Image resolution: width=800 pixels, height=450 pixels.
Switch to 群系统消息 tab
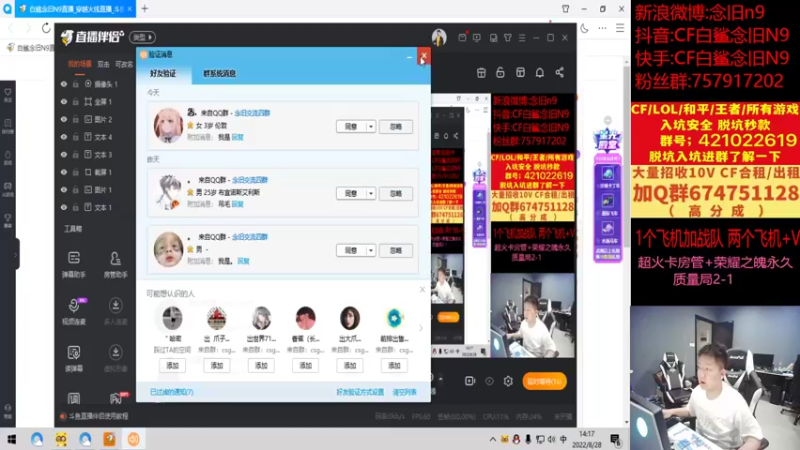[219, 73]
